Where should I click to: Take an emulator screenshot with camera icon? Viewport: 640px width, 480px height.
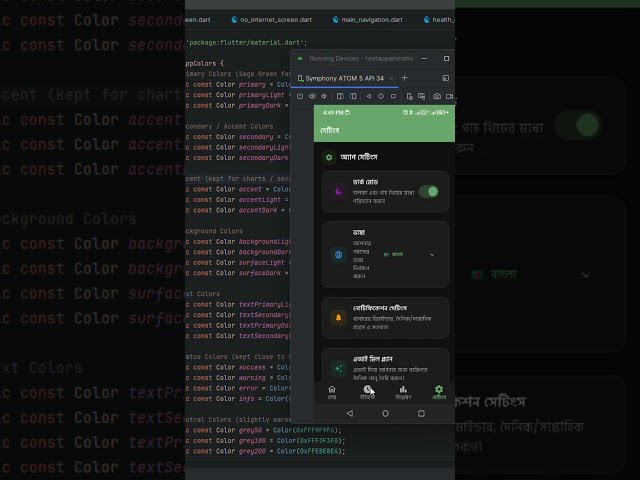click(437, 96)
